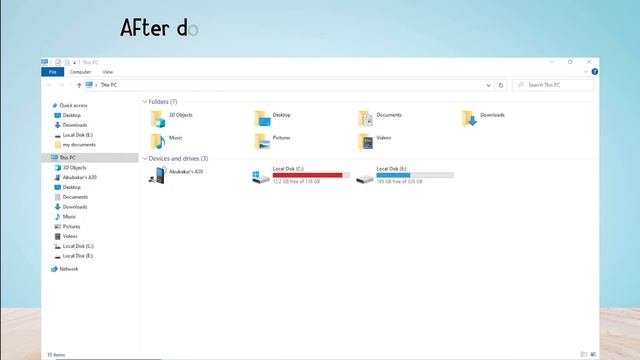Select the Local Disk (E:) drive icon in Devices
The image size is (640, 360).
coord(364,179)
